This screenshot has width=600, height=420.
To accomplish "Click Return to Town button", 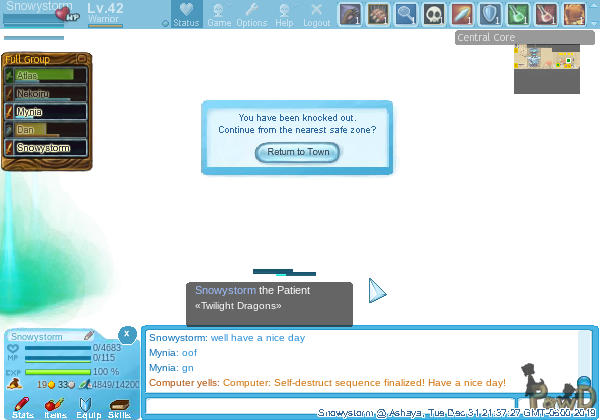I will (297, 152).
